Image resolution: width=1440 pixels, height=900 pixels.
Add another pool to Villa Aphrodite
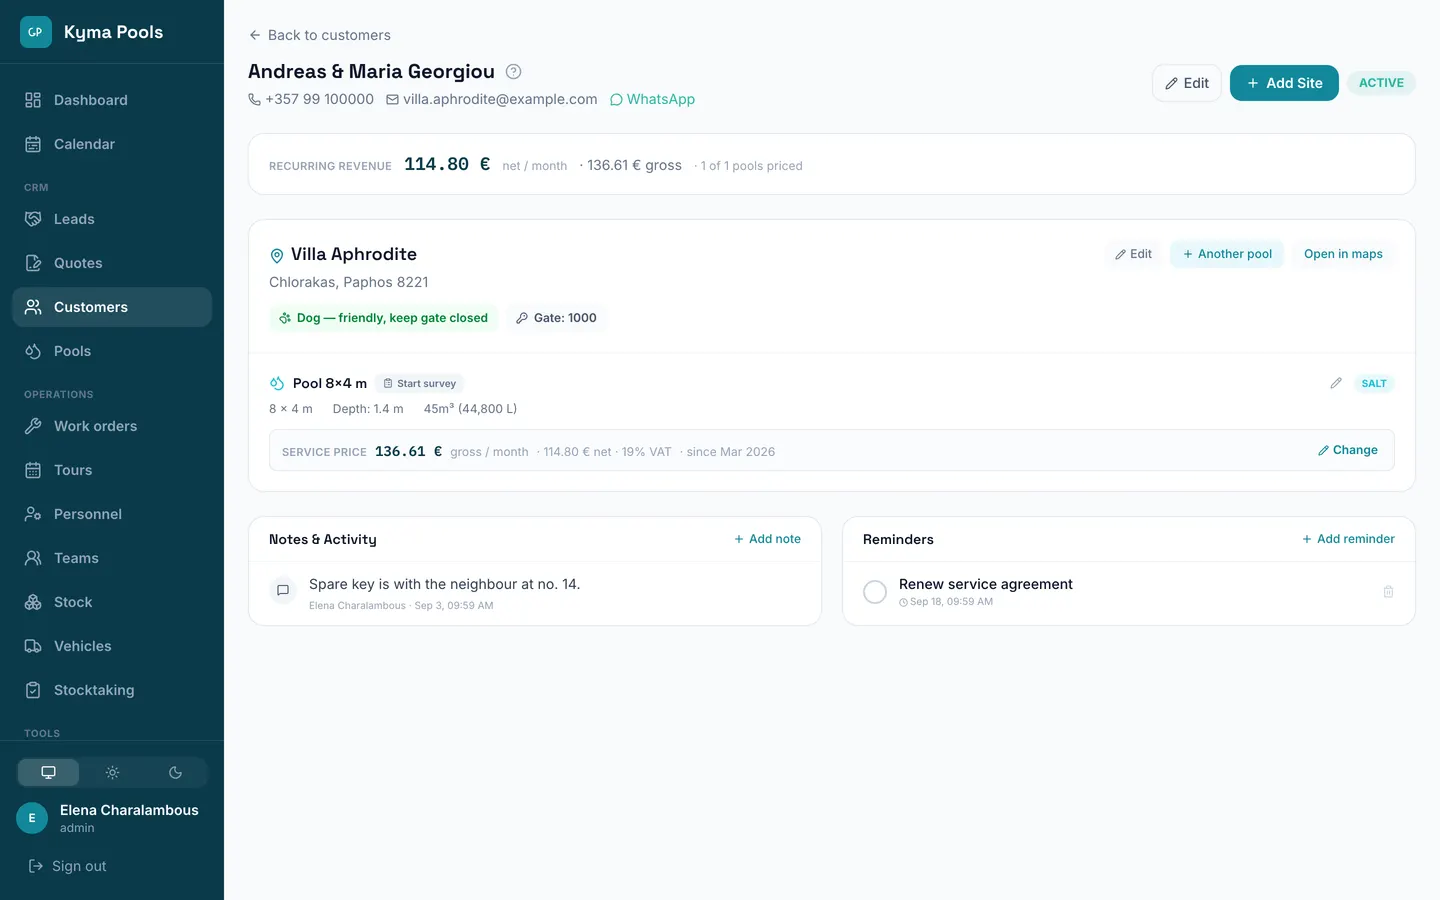click(x=1227, y=254)
